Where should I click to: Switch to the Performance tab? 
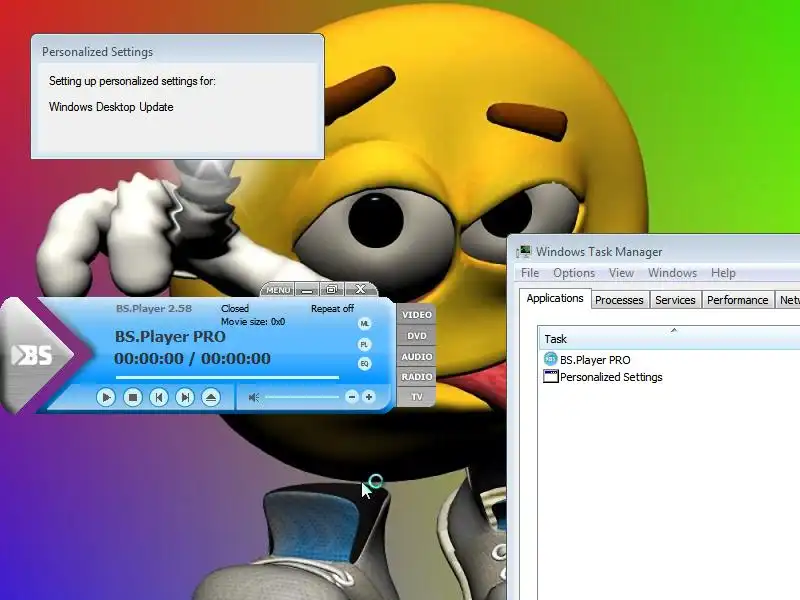click(x=737, y=300)
